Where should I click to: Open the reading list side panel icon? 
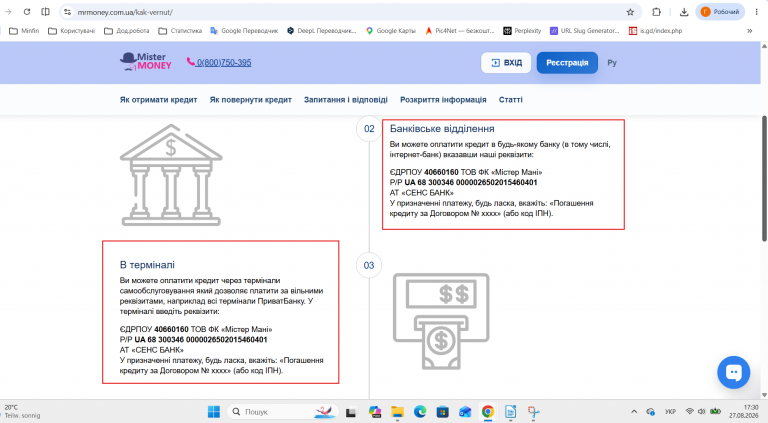click(46, 12)
